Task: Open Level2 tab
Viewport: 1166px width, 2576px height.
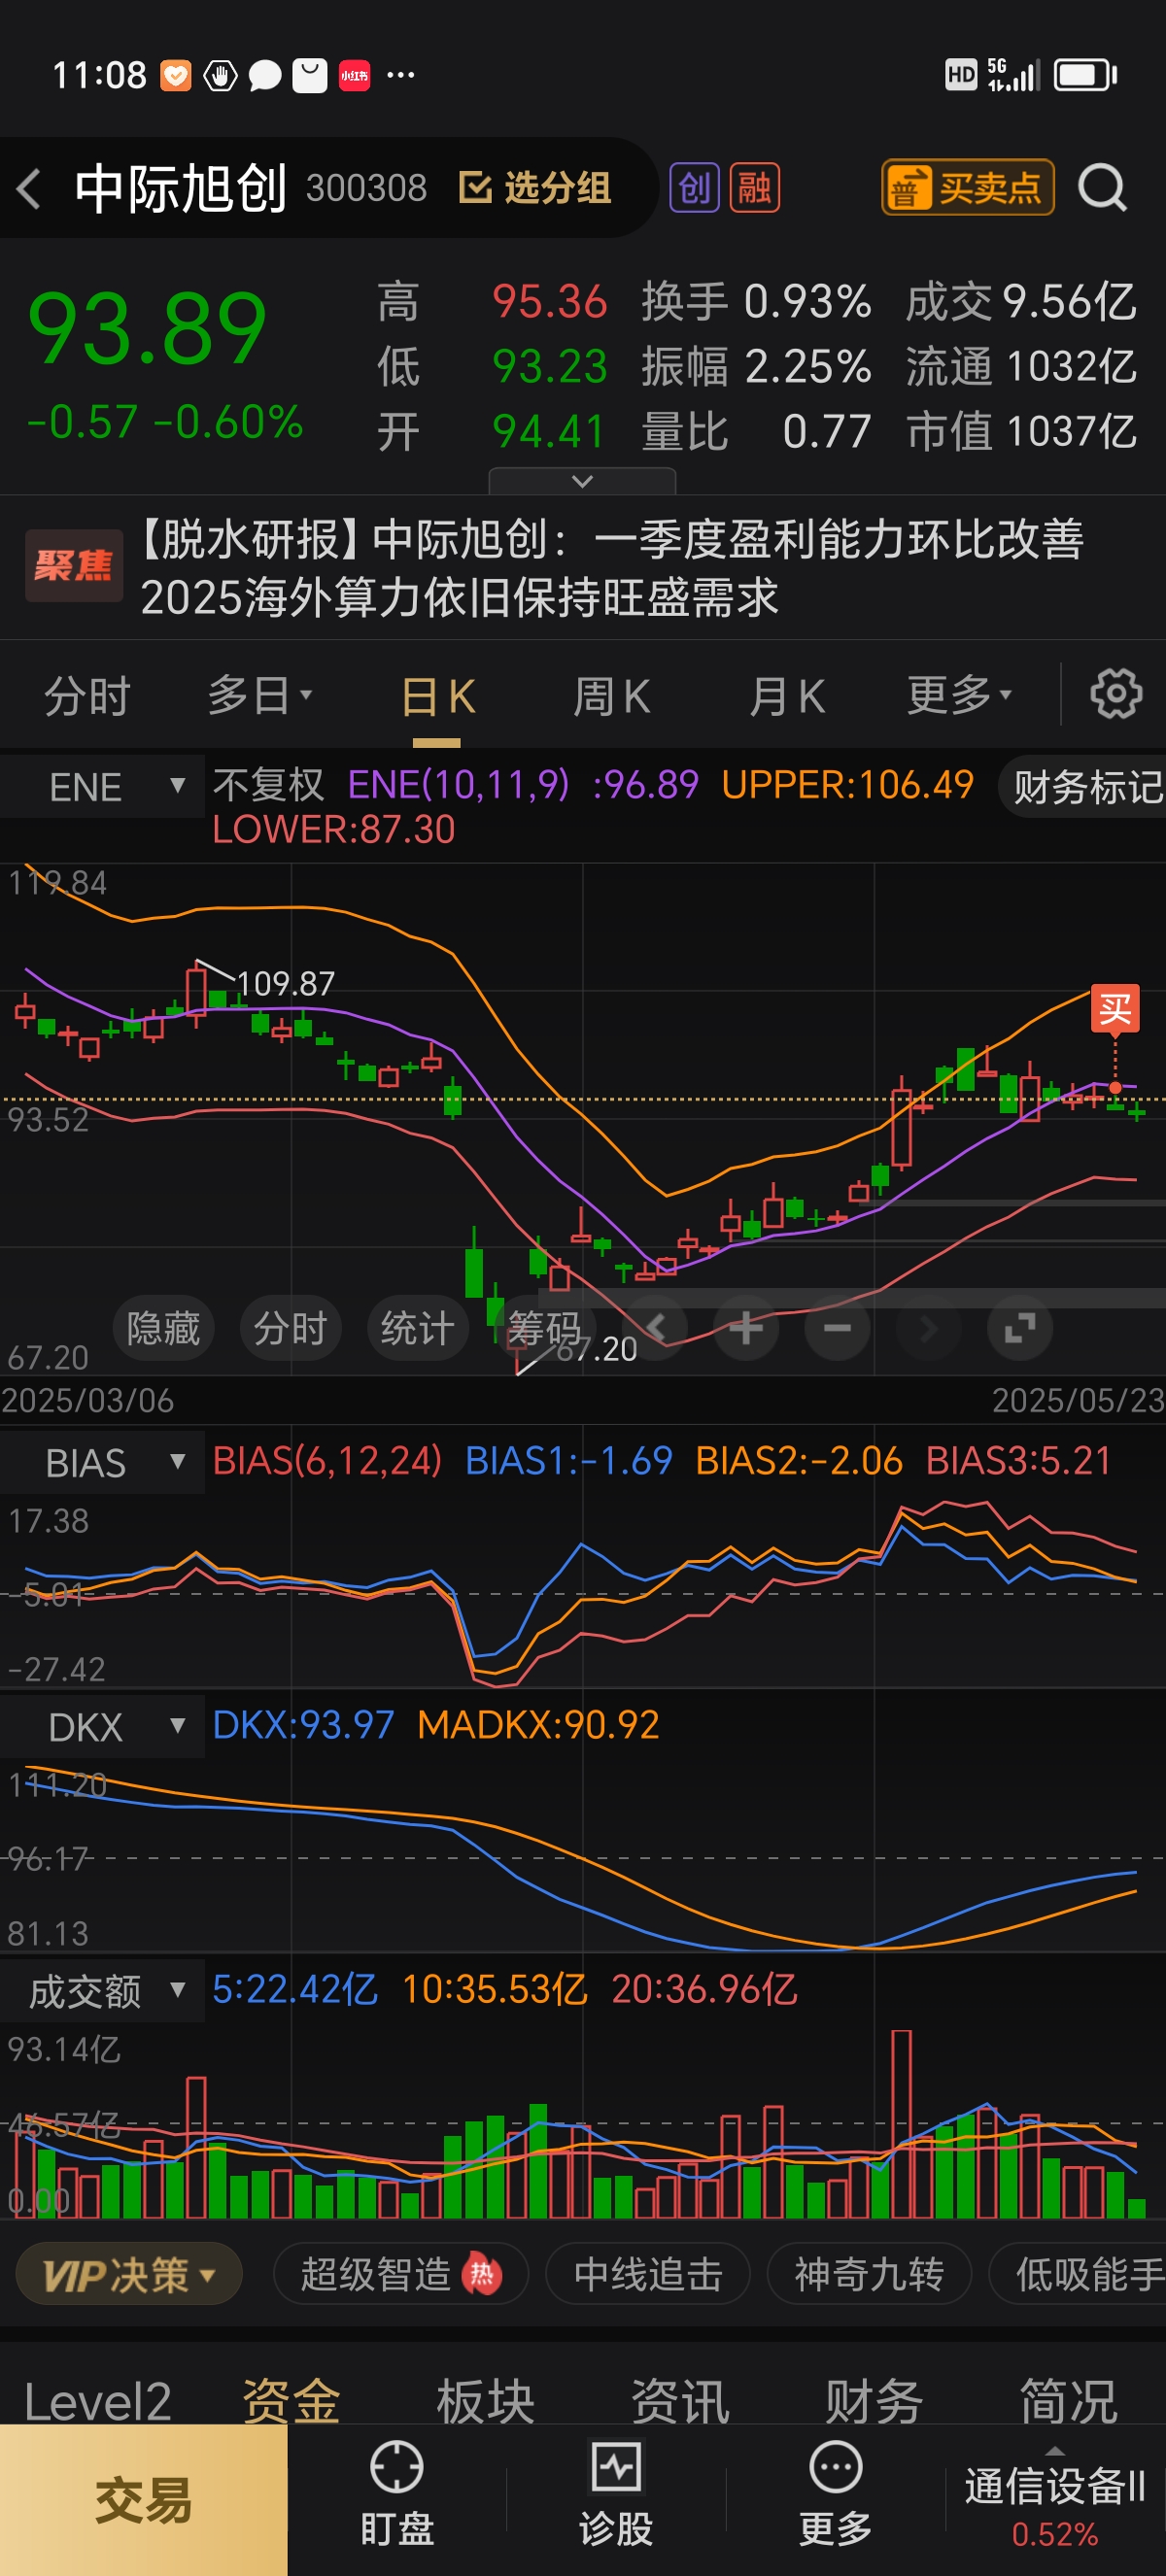Action: 97,2401
